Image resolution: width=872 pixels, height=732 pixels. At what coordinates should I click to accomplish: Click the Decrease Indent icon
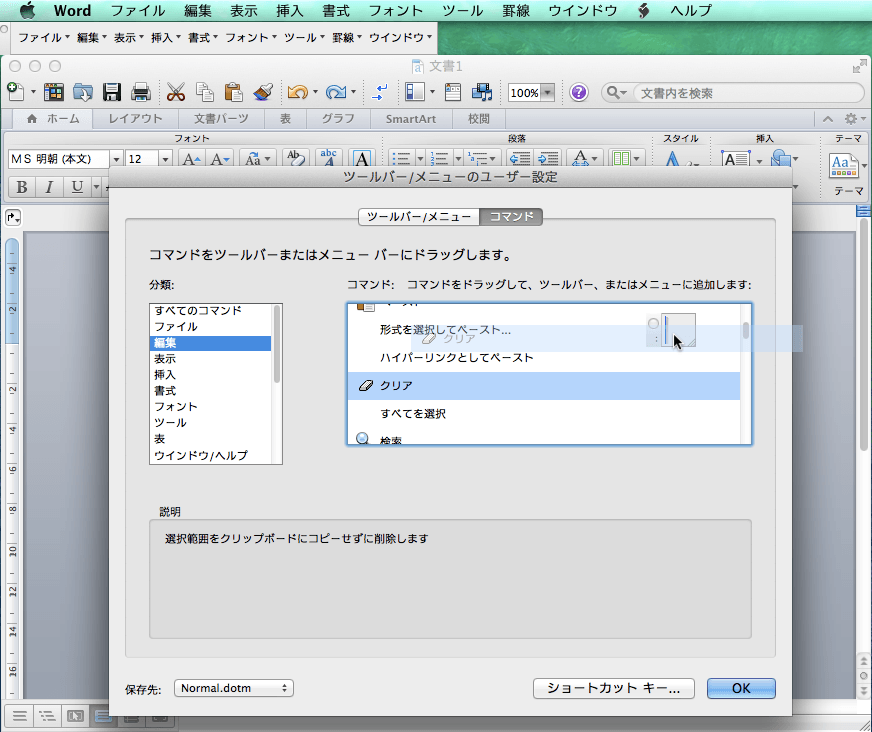pyautogui.click(x=520, y=159)
